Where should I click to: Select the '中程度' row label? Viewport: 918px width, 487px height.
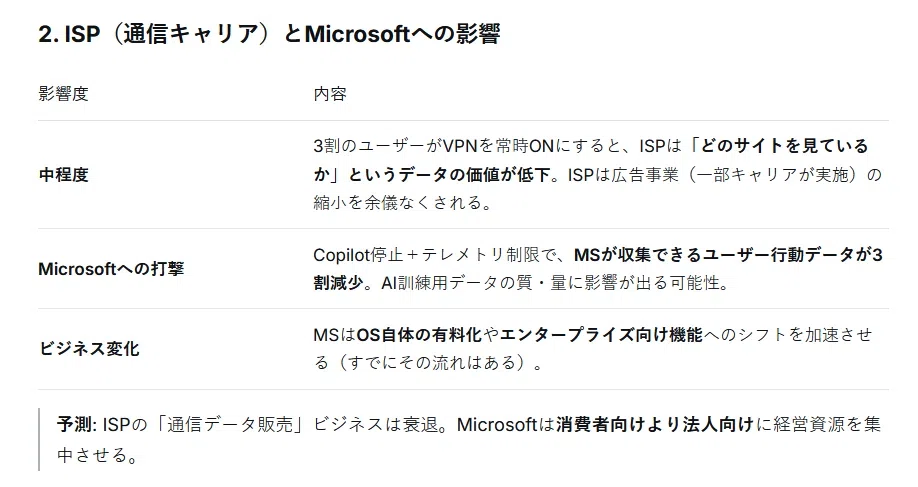click(63, 174)
